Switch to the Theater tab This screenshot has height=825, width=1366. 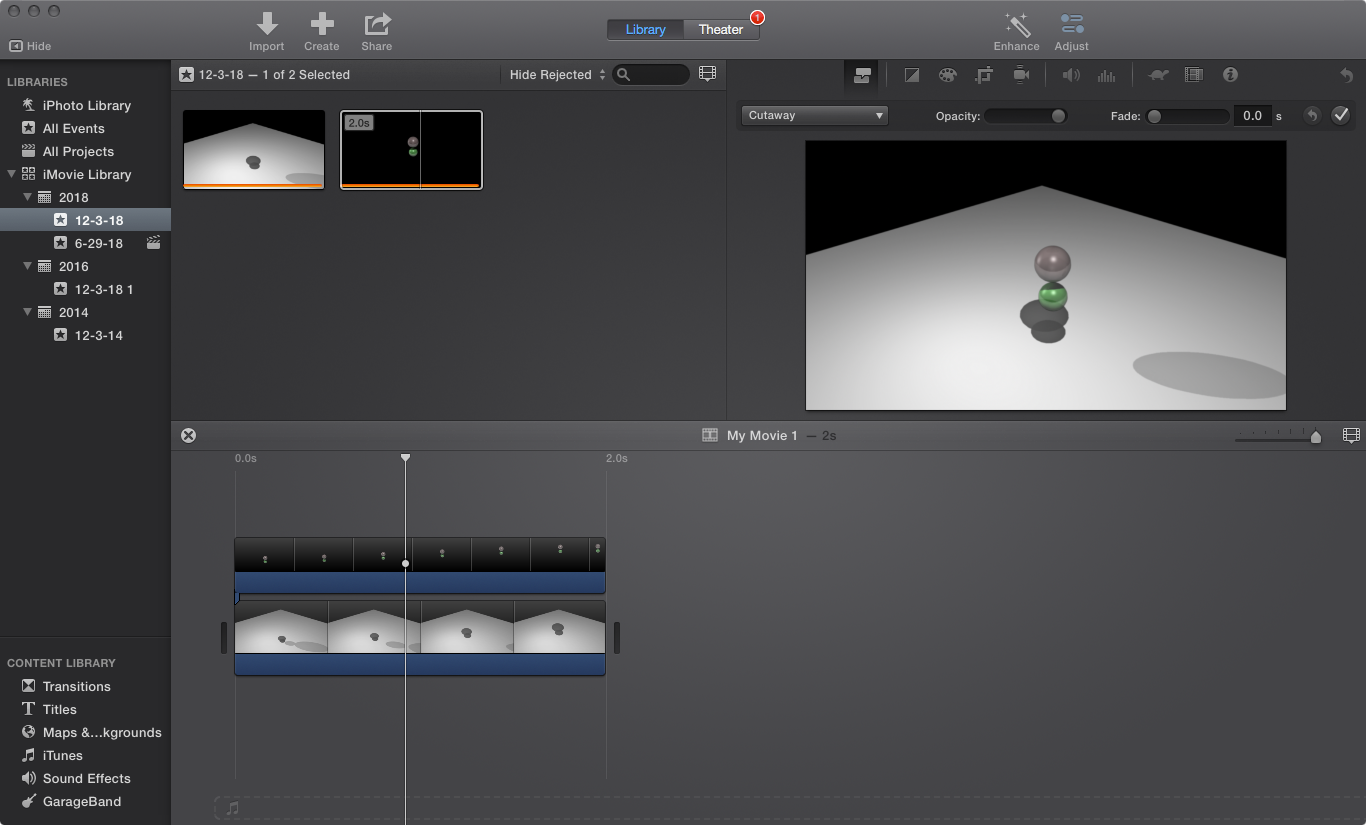pyautogui.click(x=720, y=29)
